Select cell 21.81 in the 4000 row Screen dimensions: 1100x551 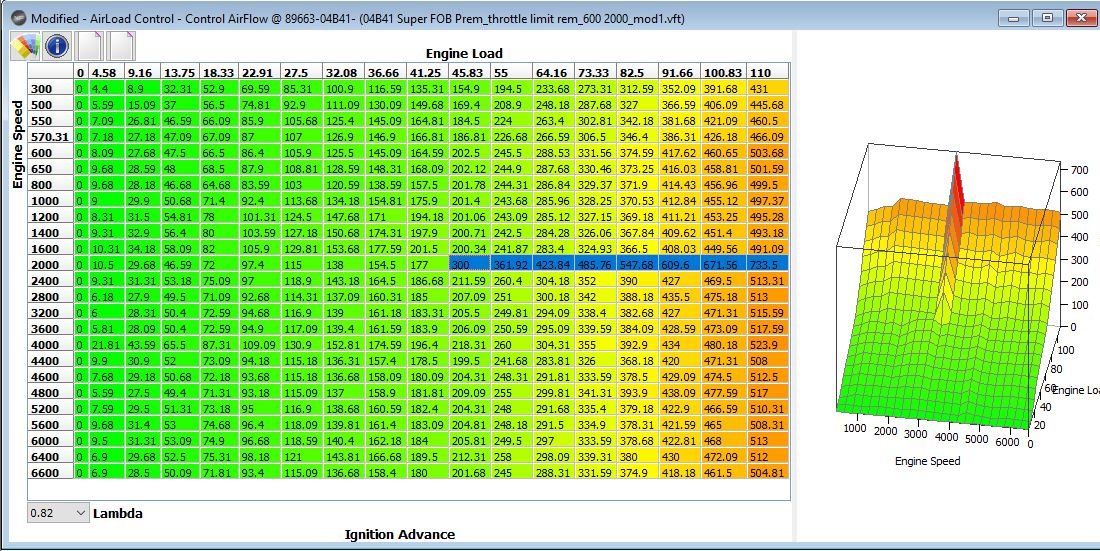[106, 345]
